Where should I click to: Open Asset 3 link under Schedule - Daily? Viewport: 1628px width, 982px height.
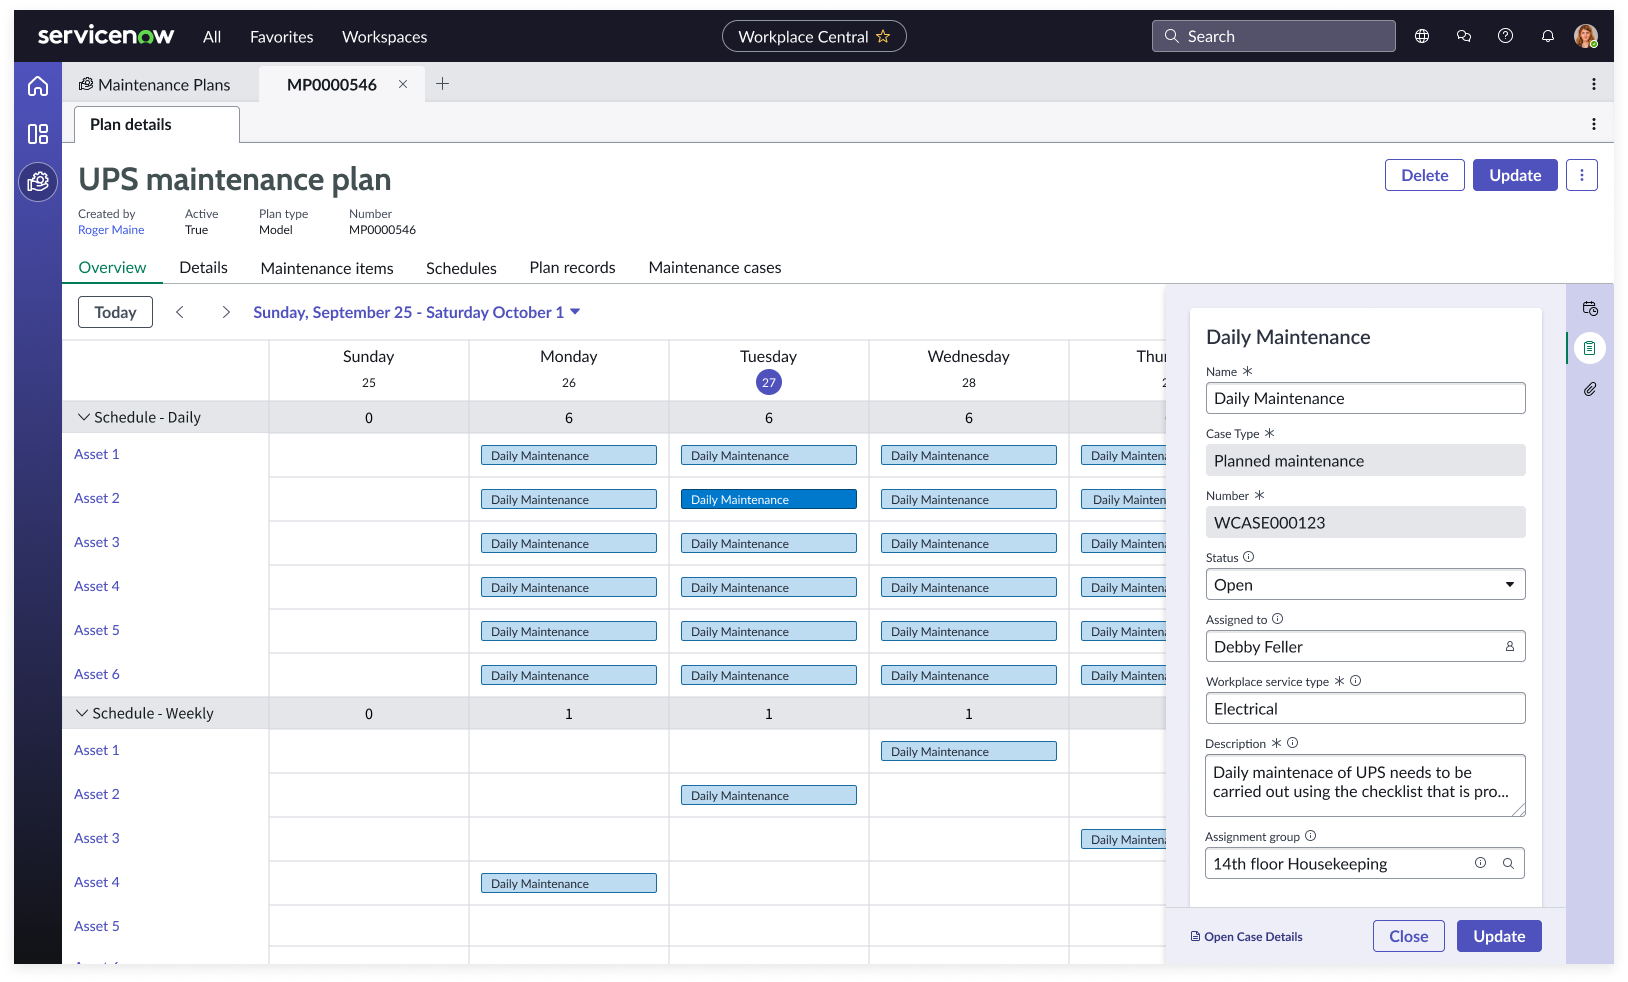coord(97,542)
